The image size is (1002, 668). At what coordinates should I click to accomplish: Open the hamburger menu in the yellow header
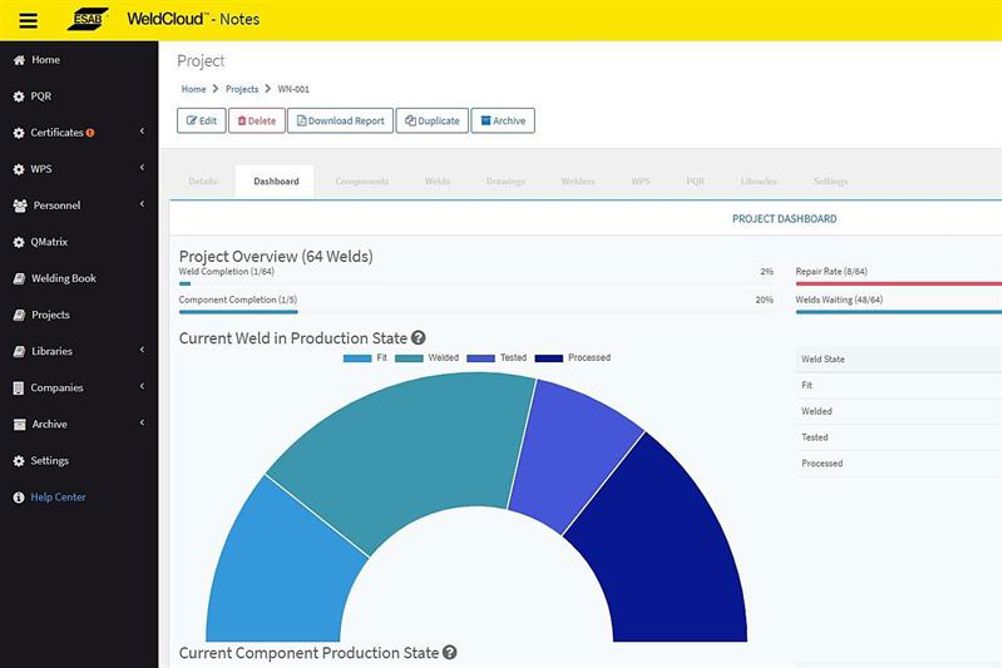coord(28,20)
